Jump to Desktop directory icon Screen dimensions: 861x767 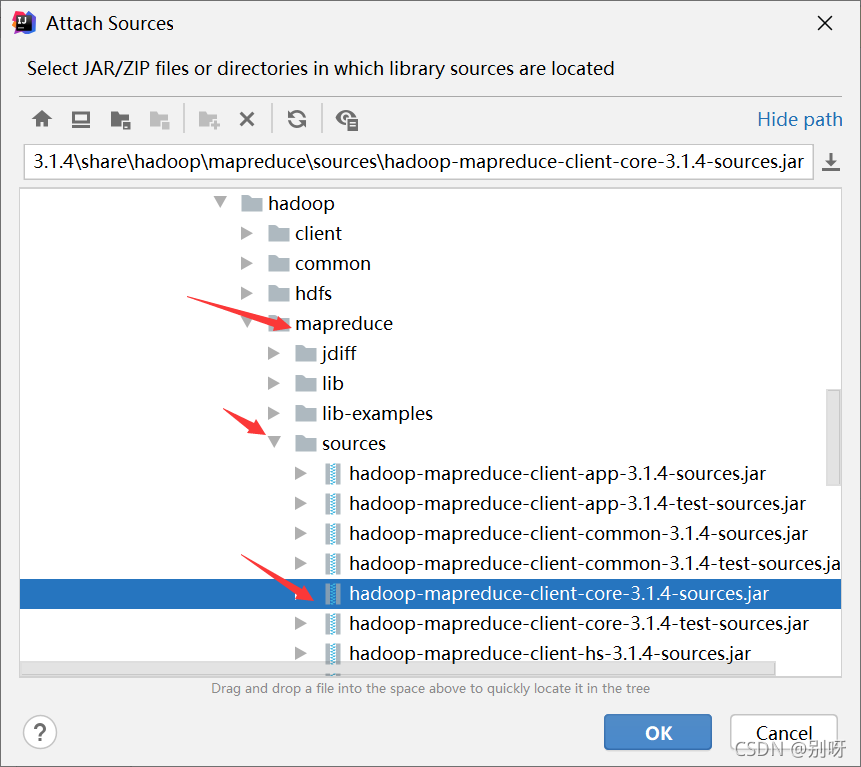pyautogui.click(x=81, y=119)
